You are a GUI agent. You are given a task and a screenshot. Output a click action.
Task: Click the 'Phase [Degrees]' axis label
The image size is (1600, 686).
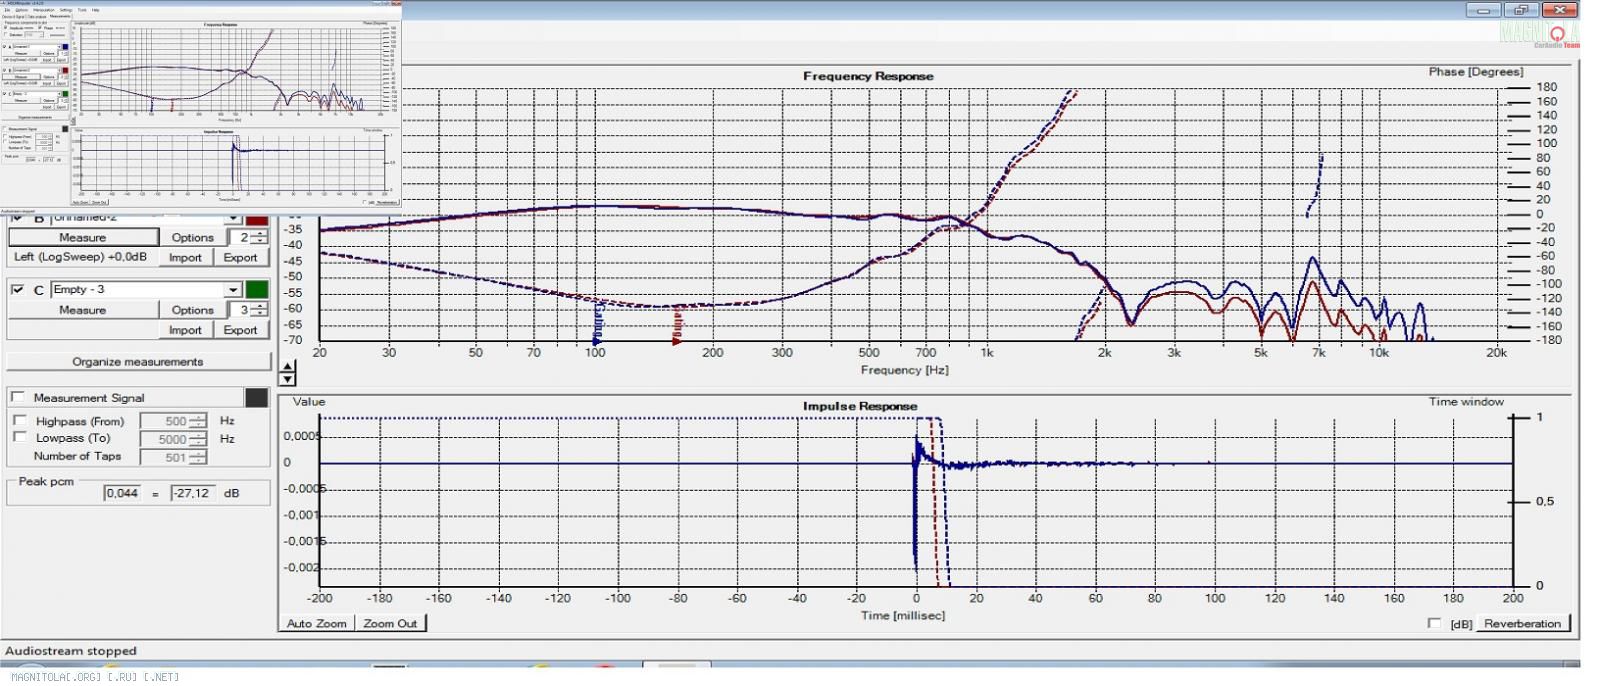1475,72
